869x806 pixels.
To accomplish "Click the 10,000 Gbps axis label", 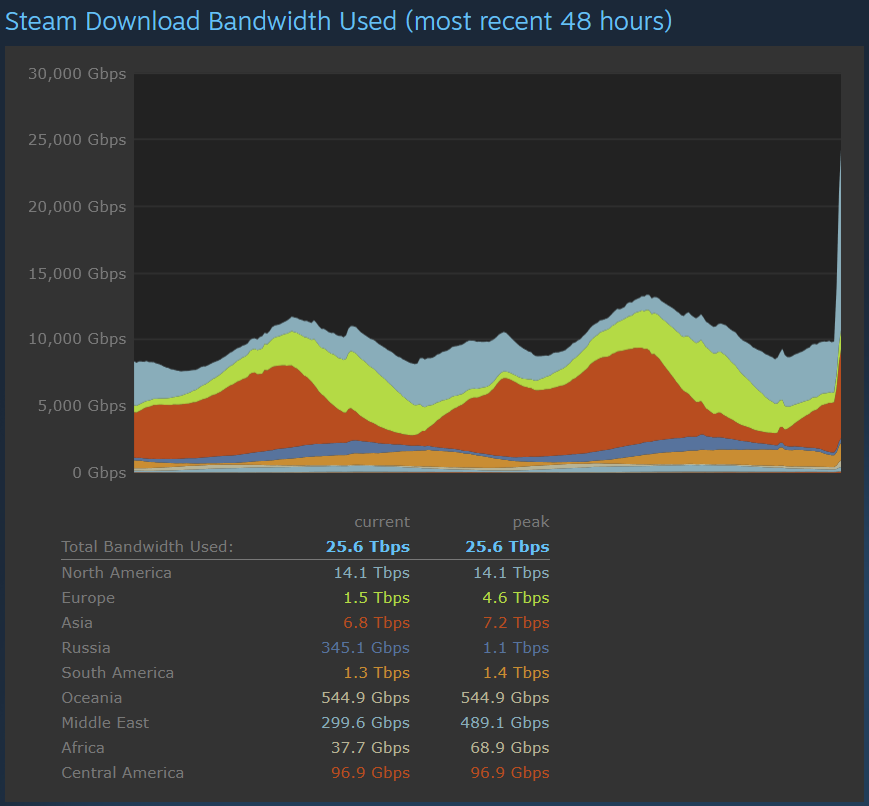I will (77, 339).
